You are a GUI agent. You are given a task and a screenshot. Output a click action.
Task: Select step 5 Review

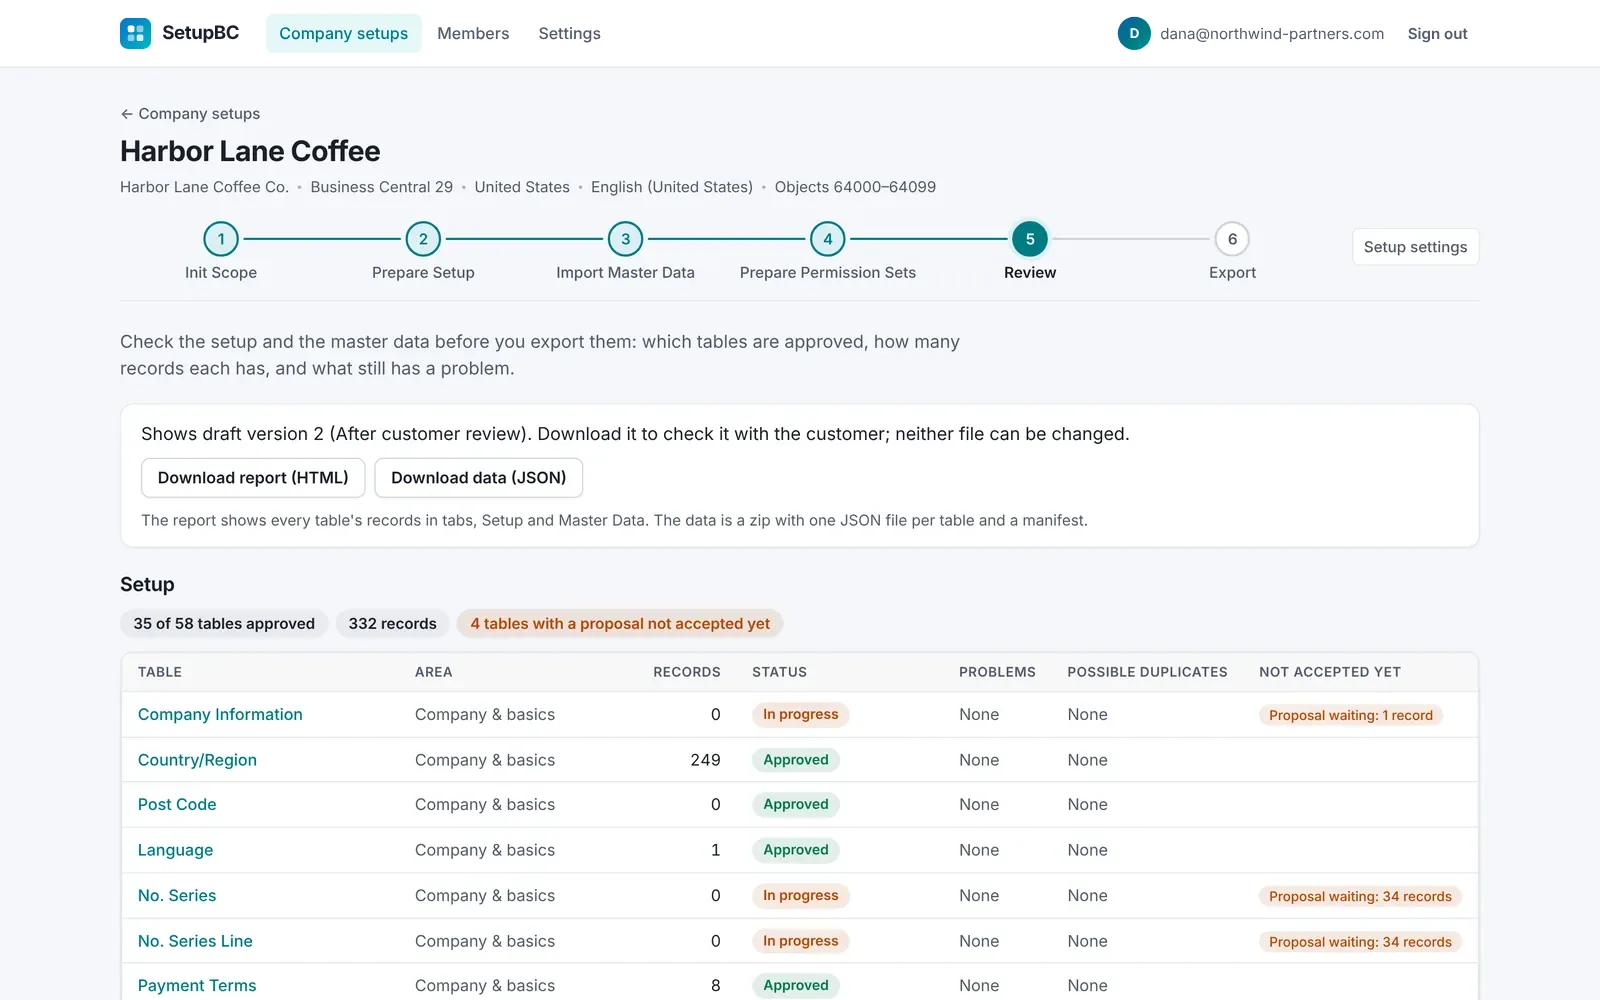(x=1030, y=251)
